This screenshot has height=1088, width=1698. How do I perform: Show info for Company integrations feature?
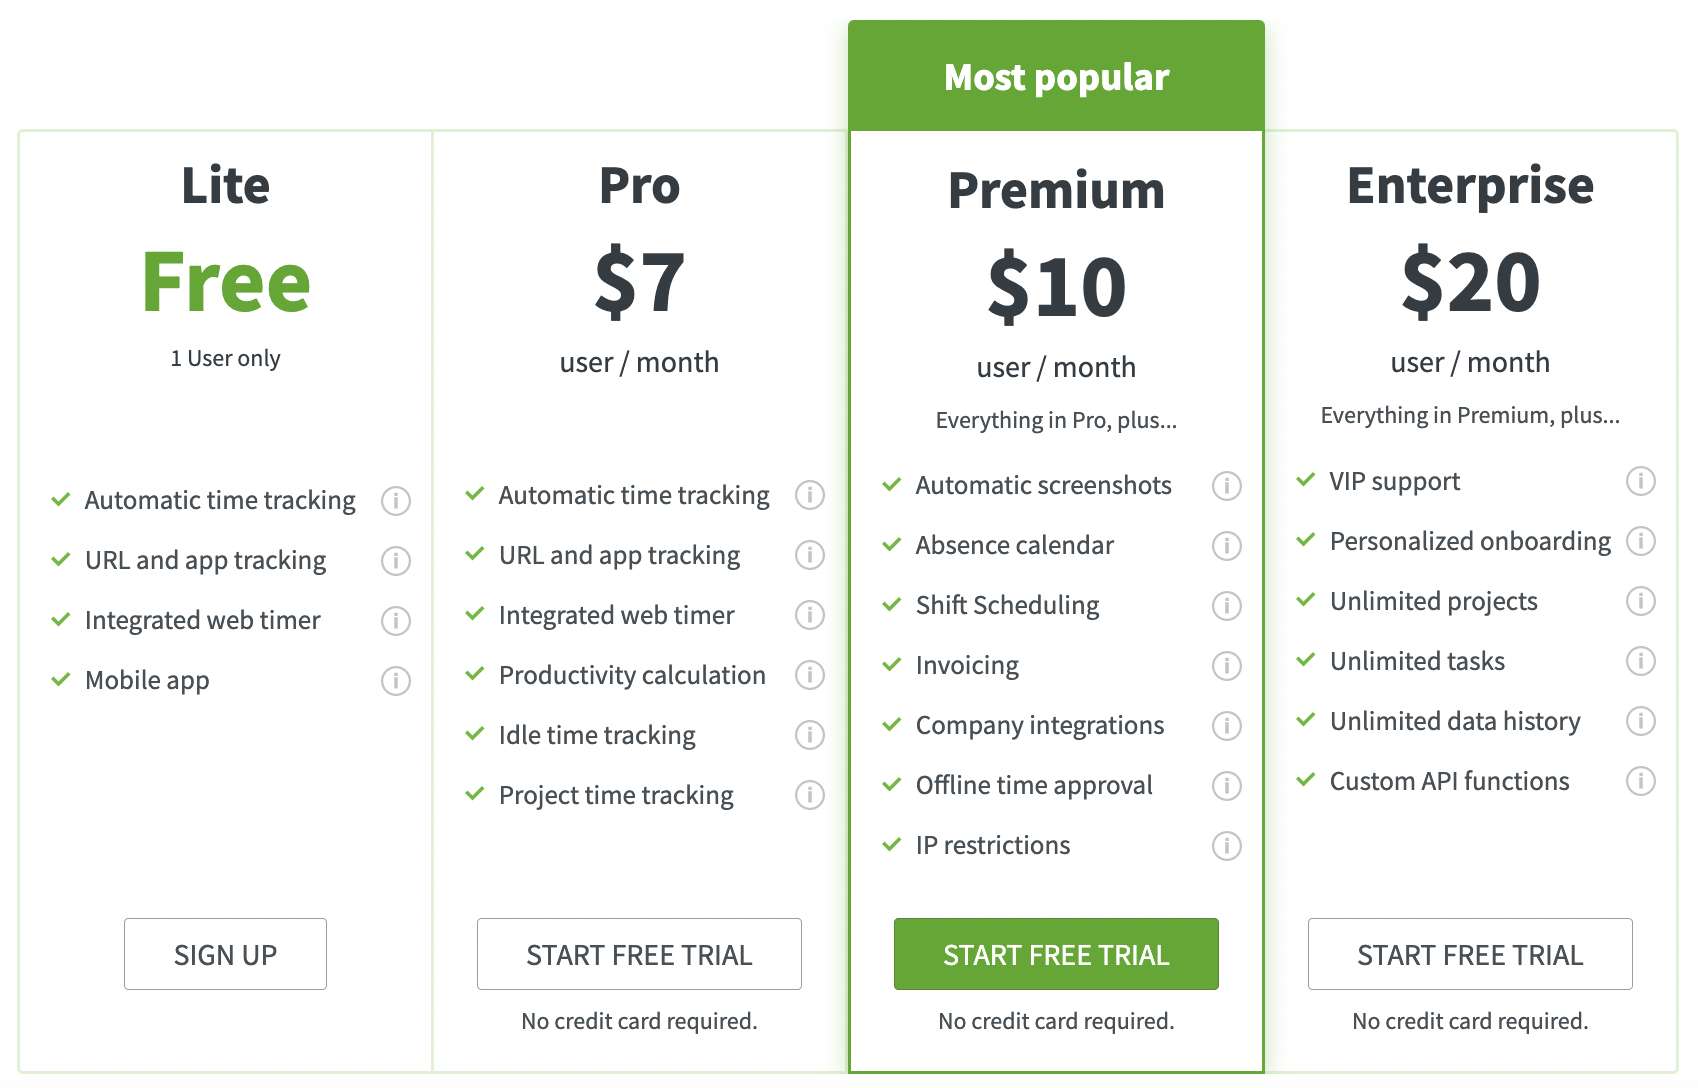[x=1227, y=726]
